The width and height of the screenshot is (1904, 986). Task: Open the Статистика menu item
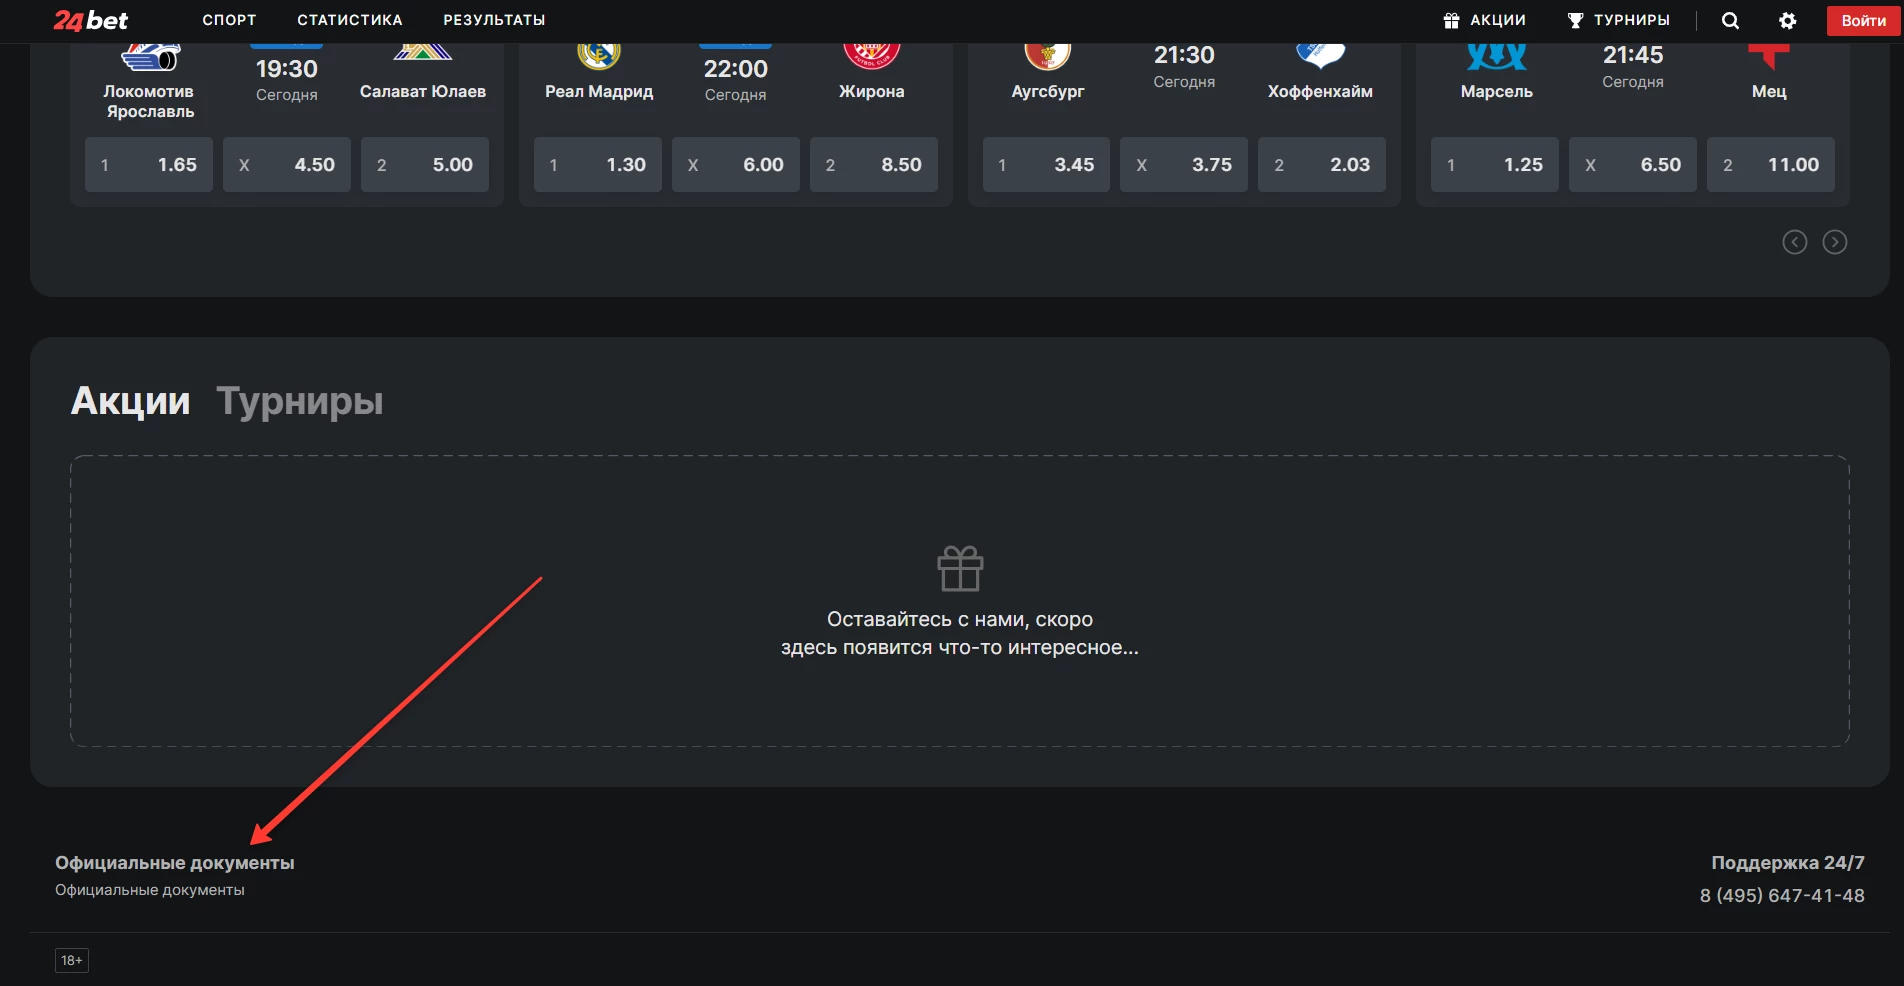click(x=349, y=20)
